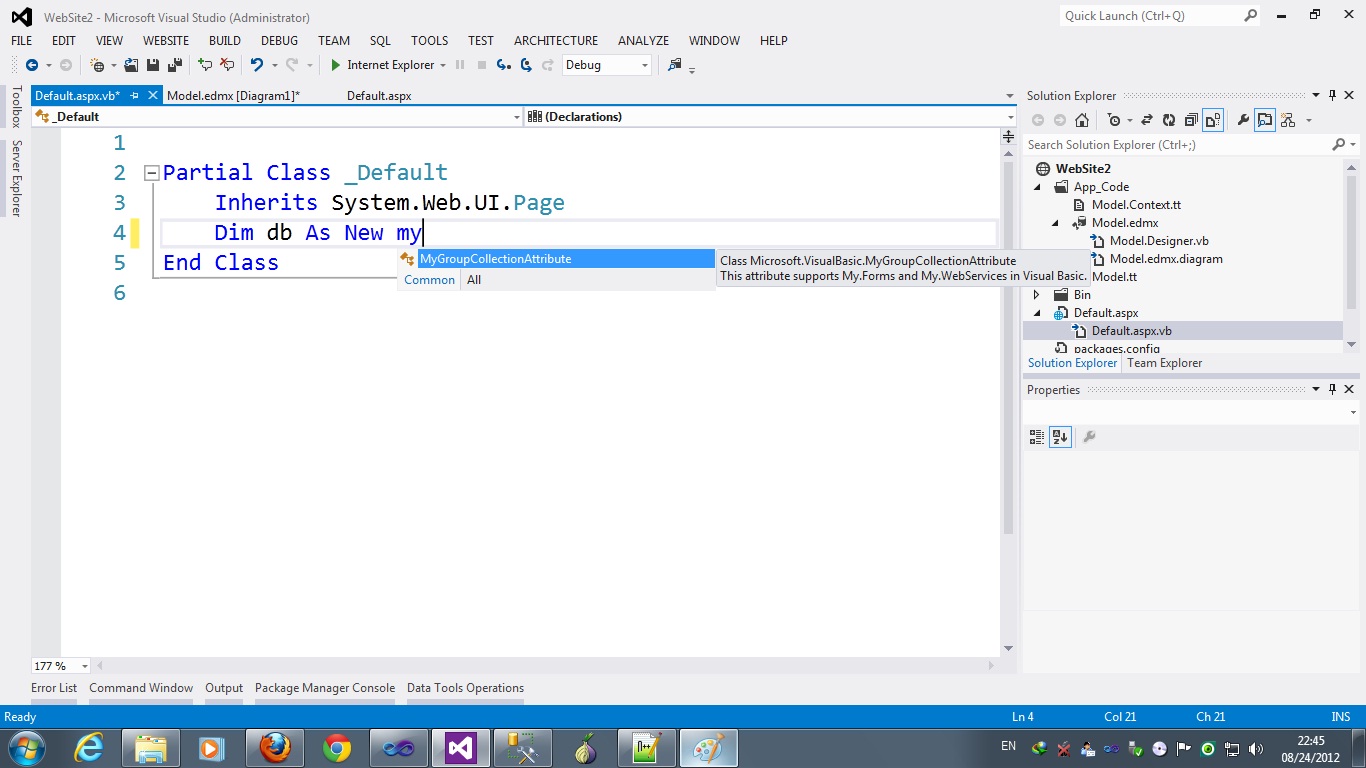Toggle Auto Hide pin on Solution Explorer

1332,95
